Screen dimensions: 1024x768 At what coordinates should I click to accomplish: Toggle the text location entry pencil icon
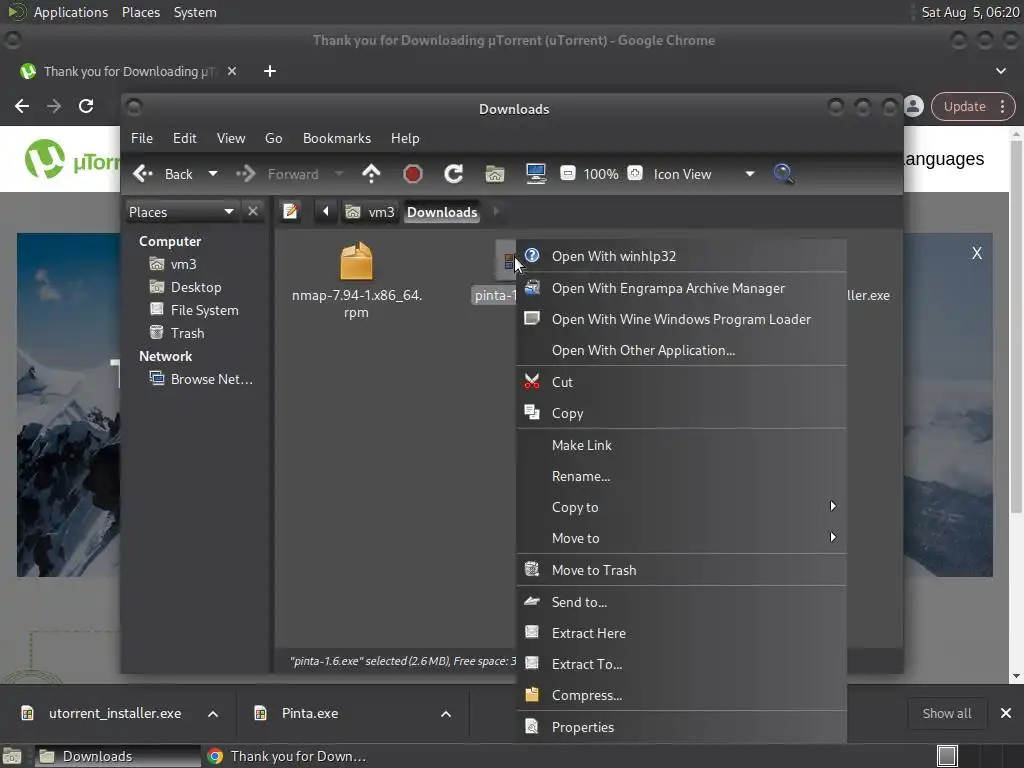290,212
